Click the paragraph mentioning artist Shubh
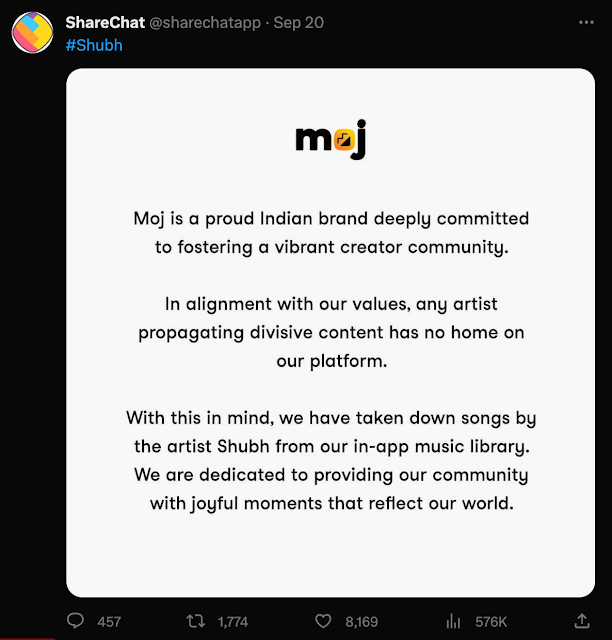 pyautogui.click(x=331, y=461)
